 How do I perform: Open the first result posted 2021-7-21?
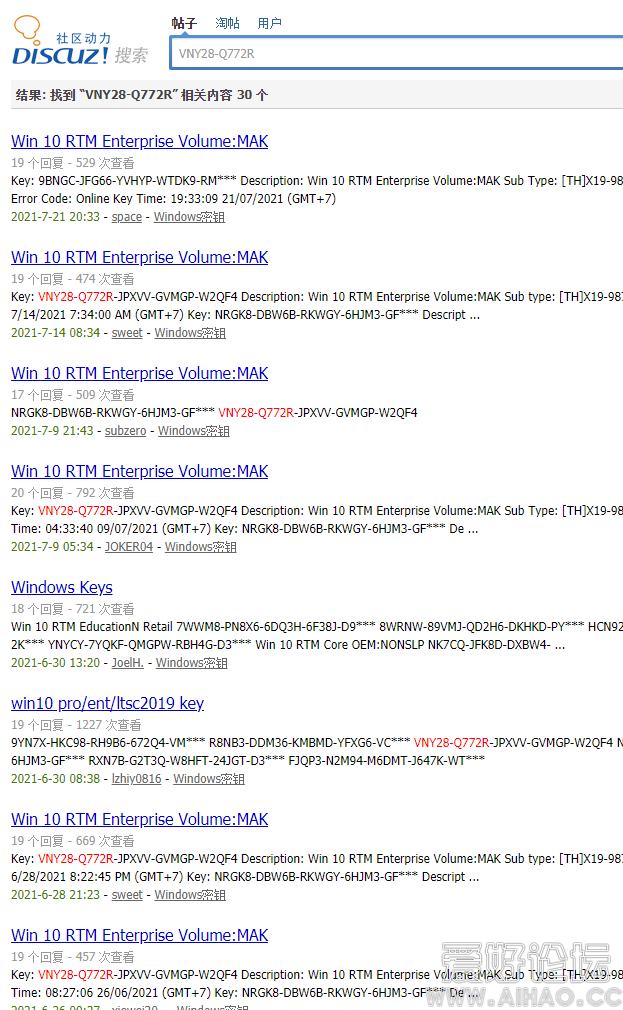click(x=139, y=141)
